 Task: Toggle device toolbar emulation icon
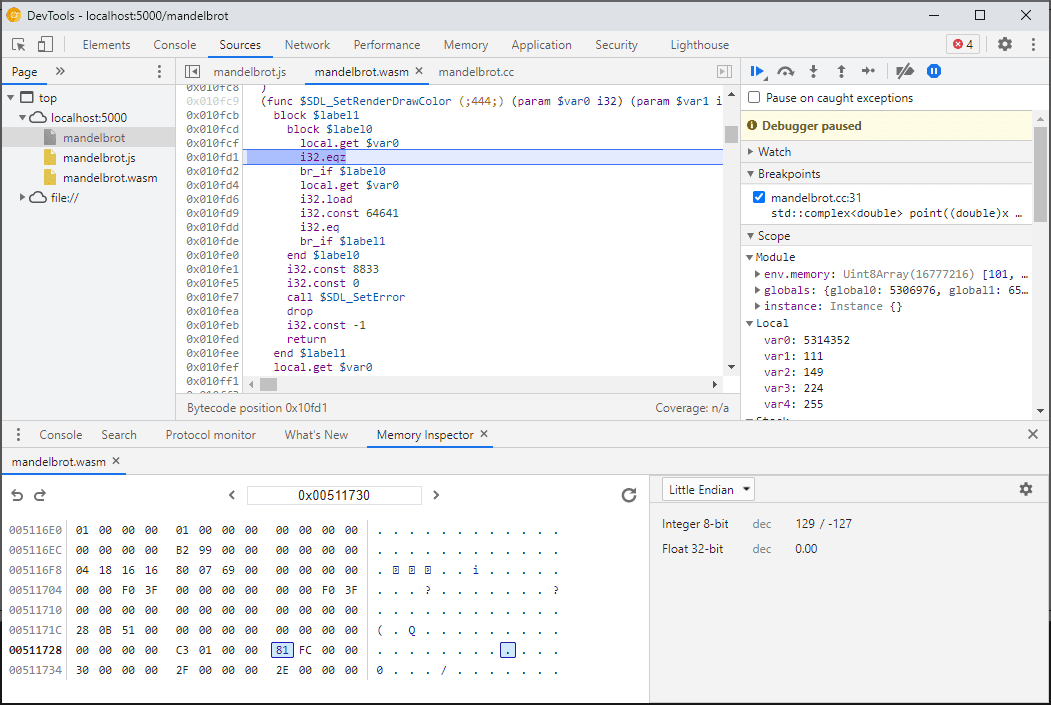tap(41, 45)
